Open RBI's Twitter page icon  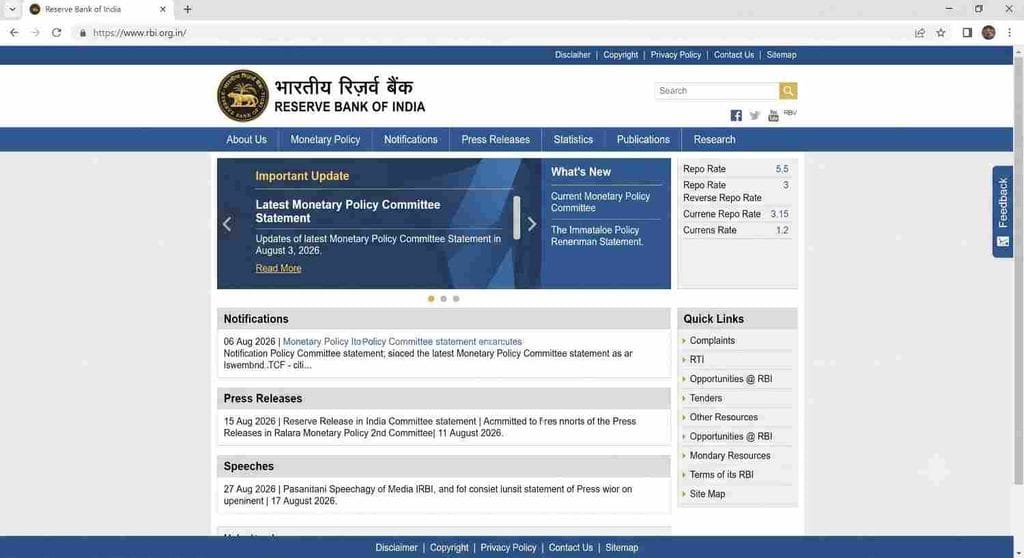[x=754, y=116]
